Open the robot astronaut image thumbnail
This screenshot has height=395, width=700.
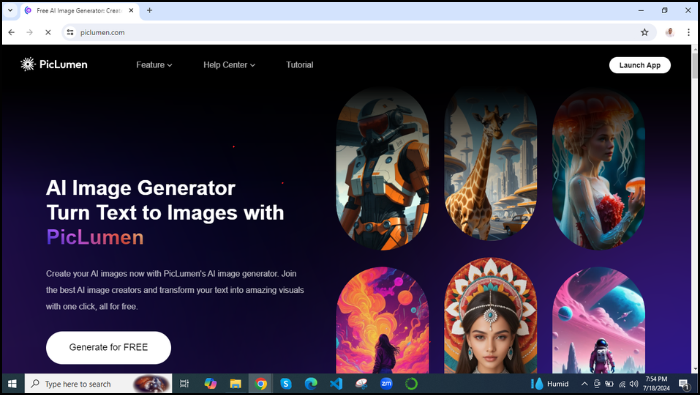[383, 169]
